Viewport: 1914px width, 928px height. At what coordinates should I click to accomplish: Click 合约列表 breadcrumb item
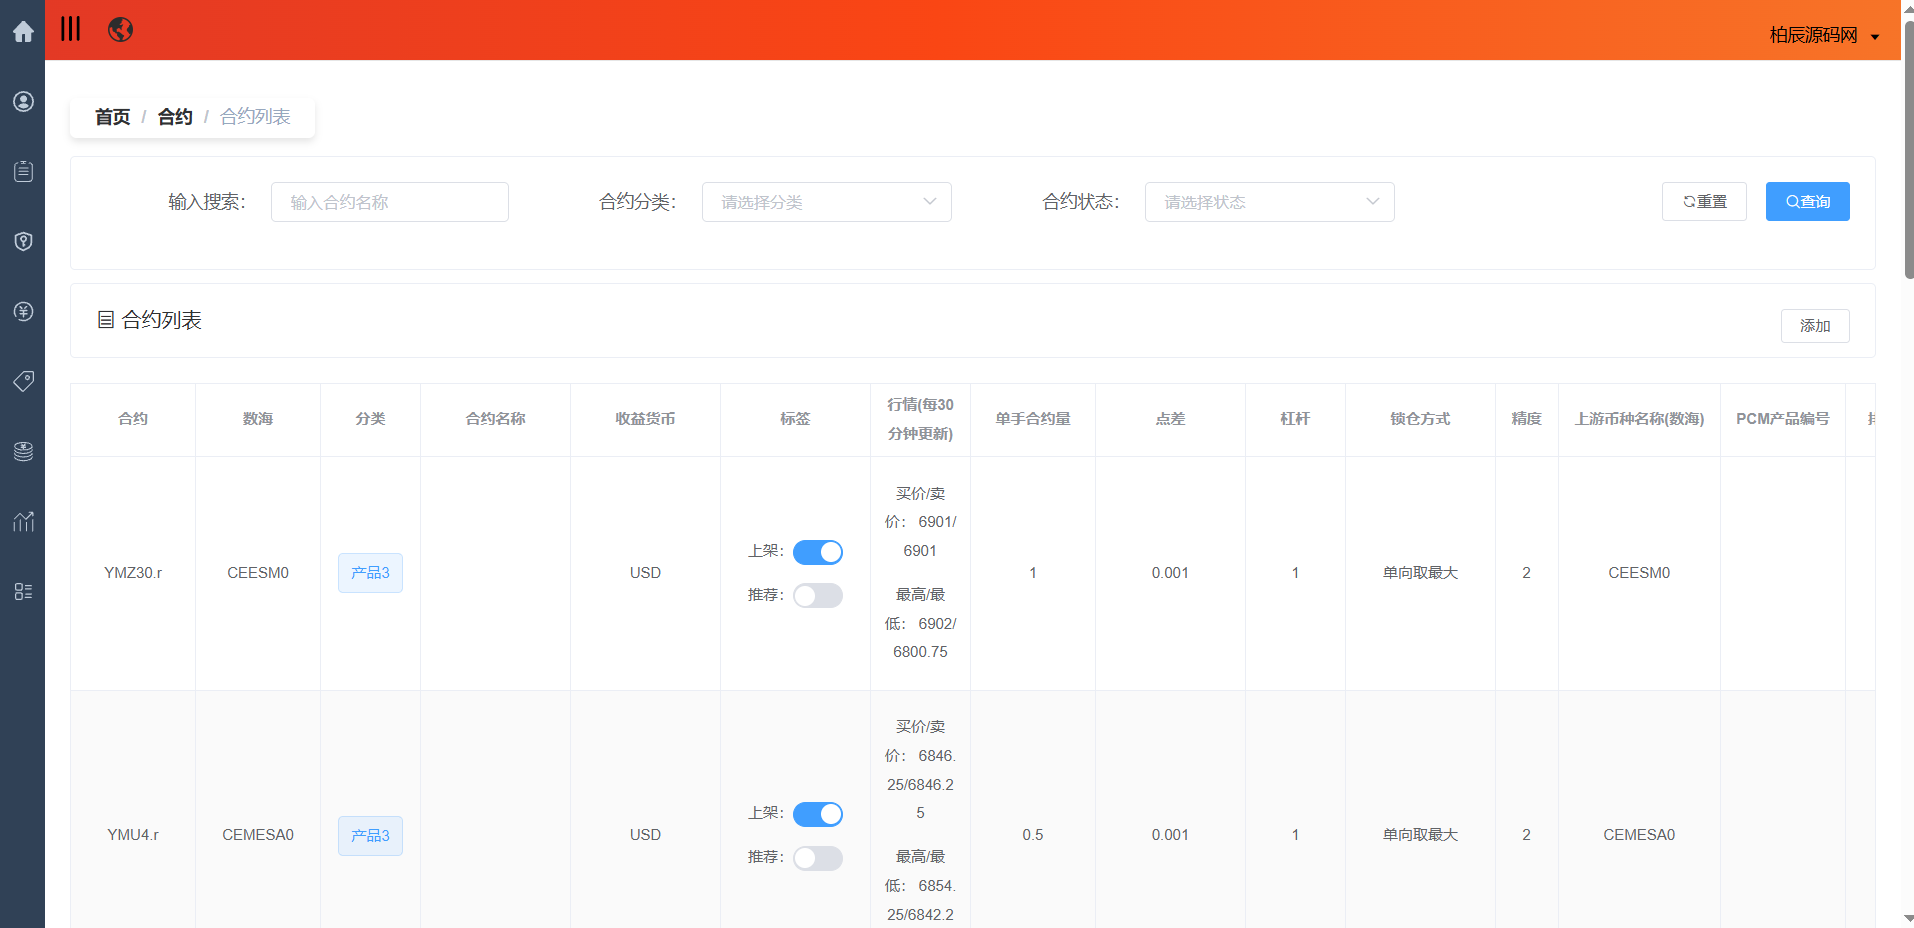255,117
